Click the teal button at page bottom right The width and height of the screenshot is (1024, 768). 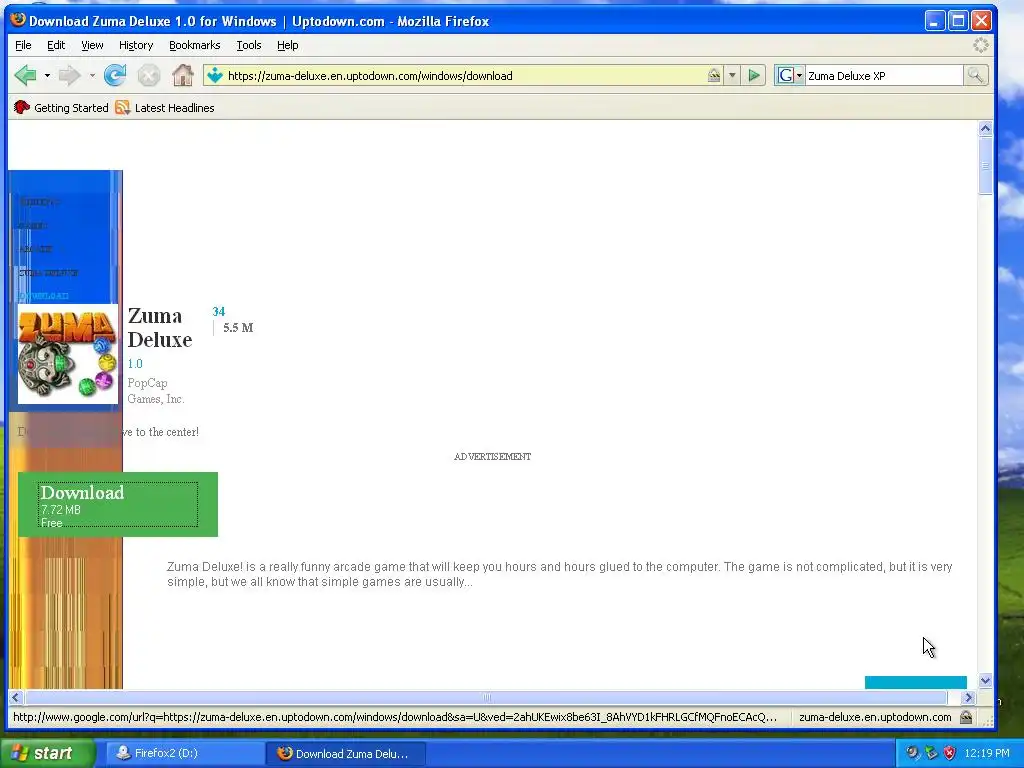point(916,682)
